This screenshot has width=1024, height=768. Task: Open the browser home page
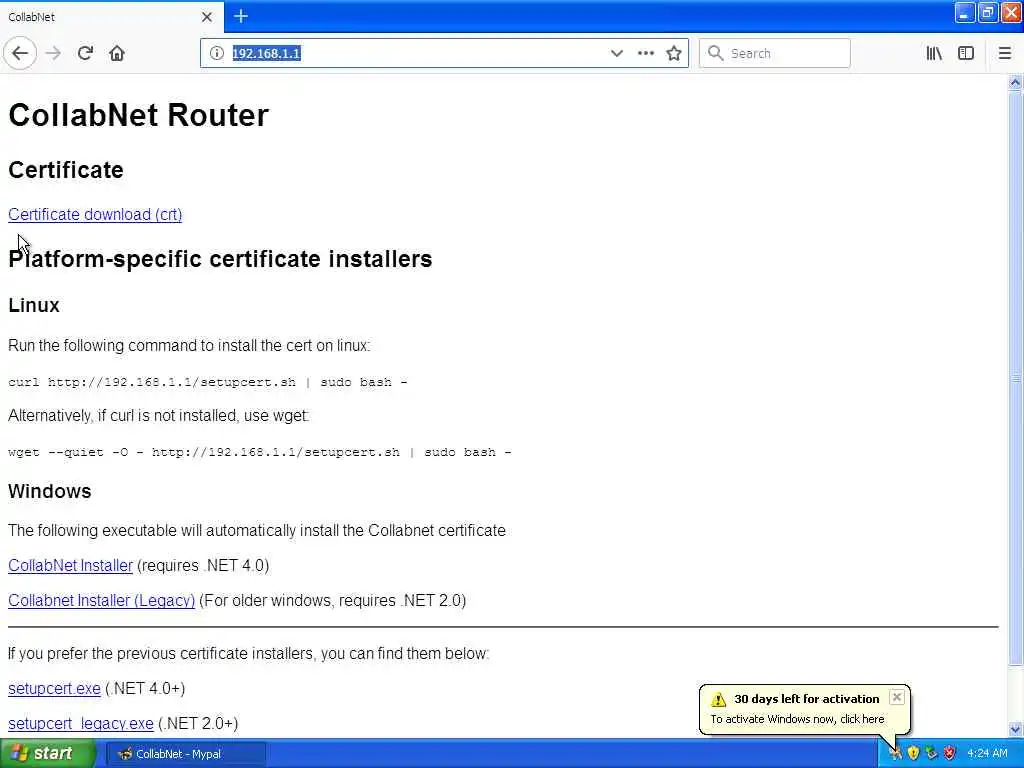117,53
